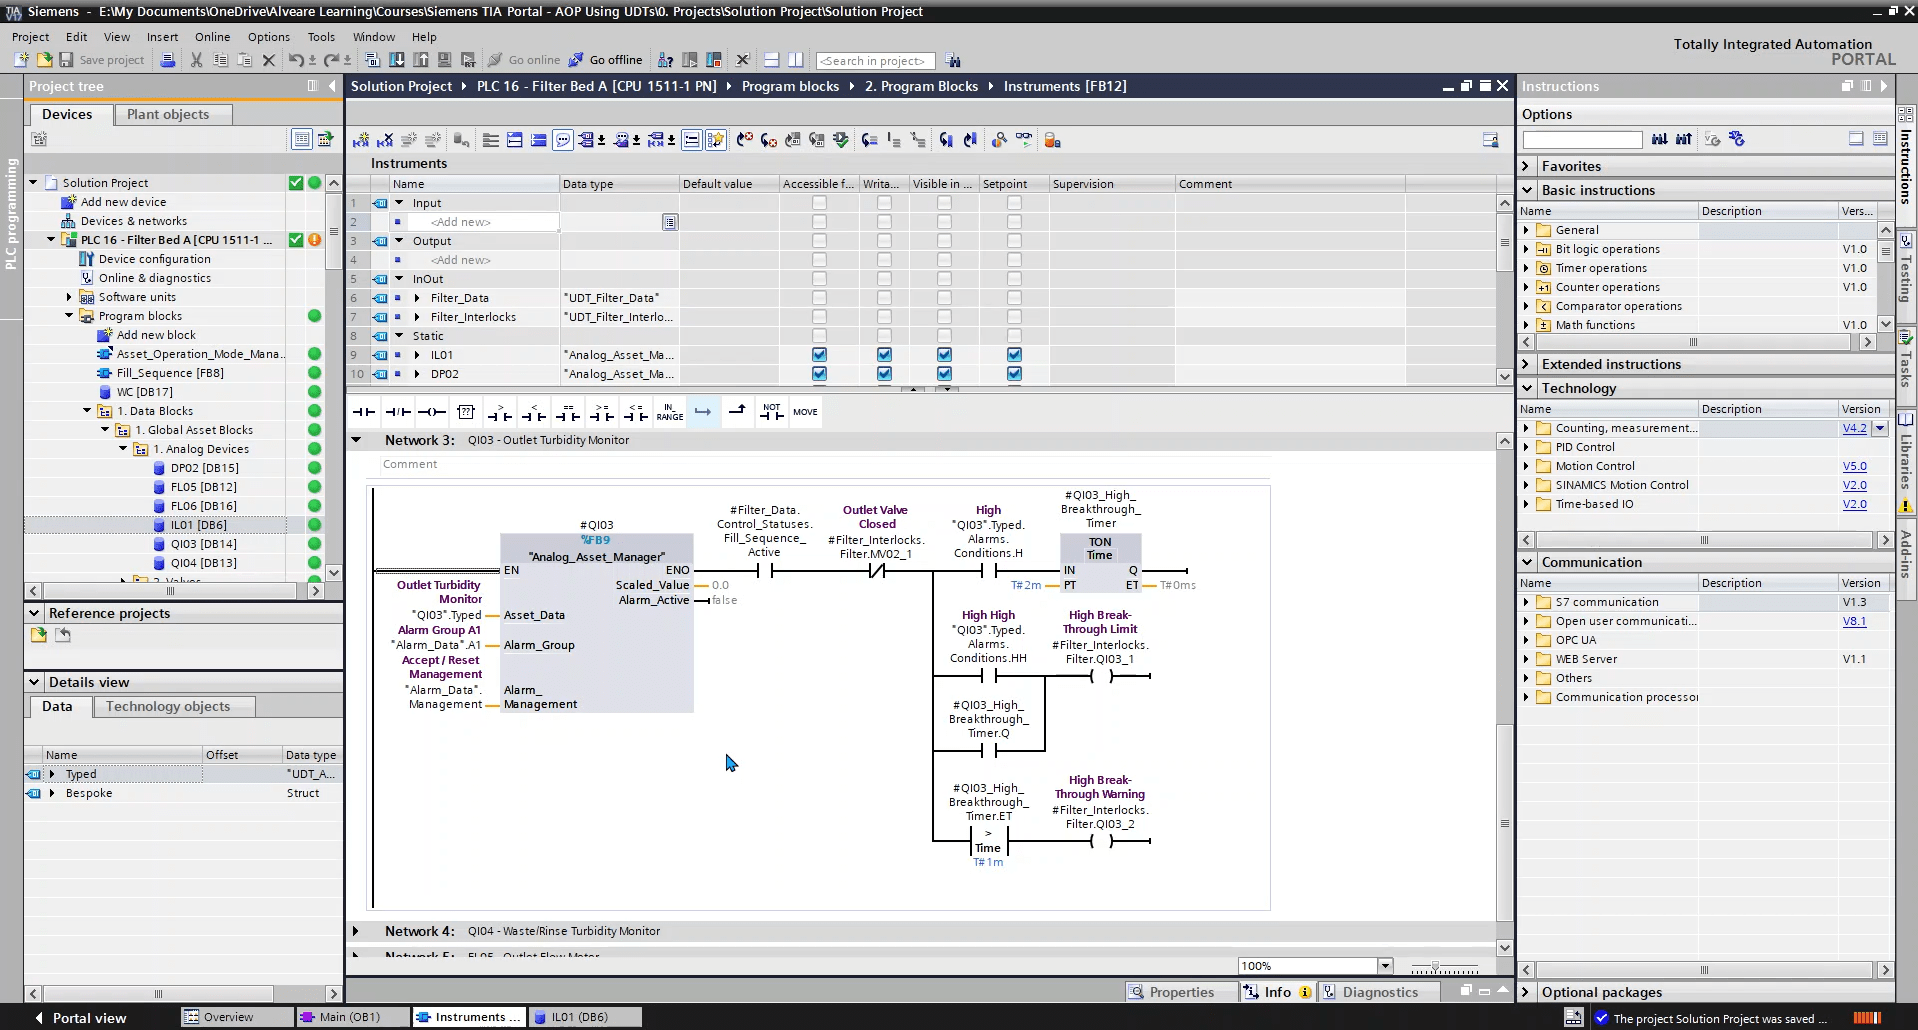Click the MOVE instruction favorite
Image resolution: width=1918 pixels, height=1030 pixels.
[x=805, y=412]
